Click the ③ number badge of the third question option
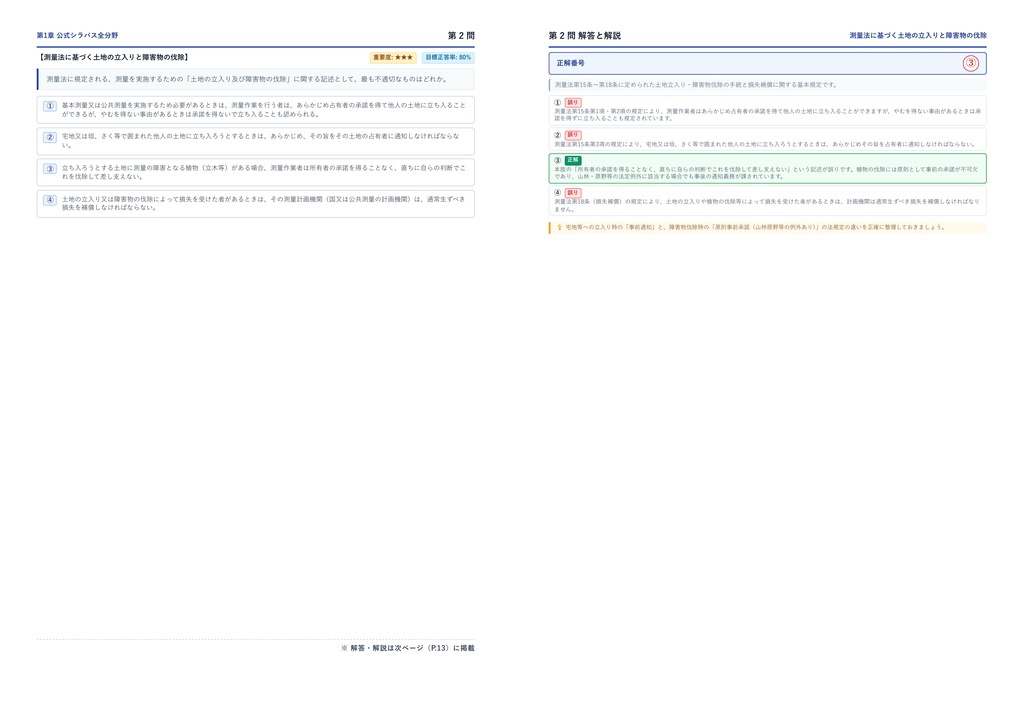This screenshot has width=1024, height=724. pos(50,168)
